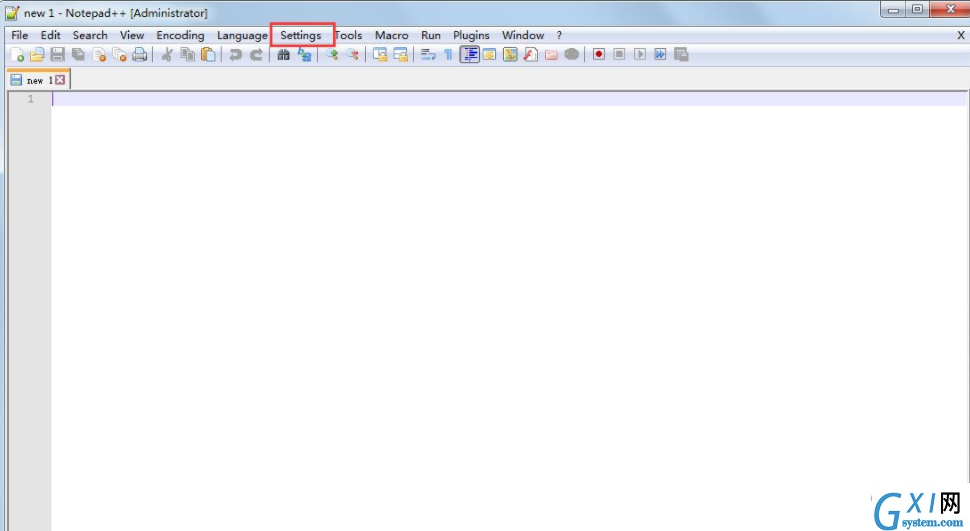Click the Zoom Out magnifier icon

click(x=353, y=54)
